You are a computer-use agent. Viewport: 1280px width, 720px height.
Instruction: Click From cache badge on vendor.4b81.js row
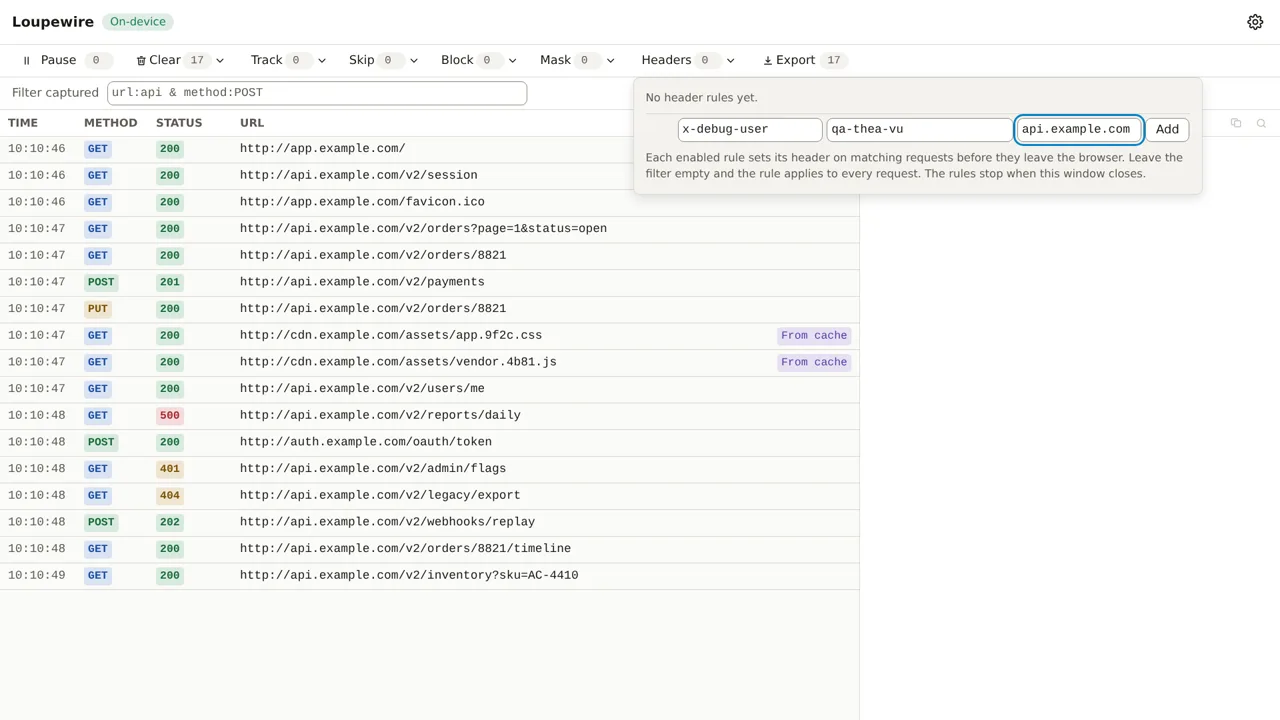point(814,362)
